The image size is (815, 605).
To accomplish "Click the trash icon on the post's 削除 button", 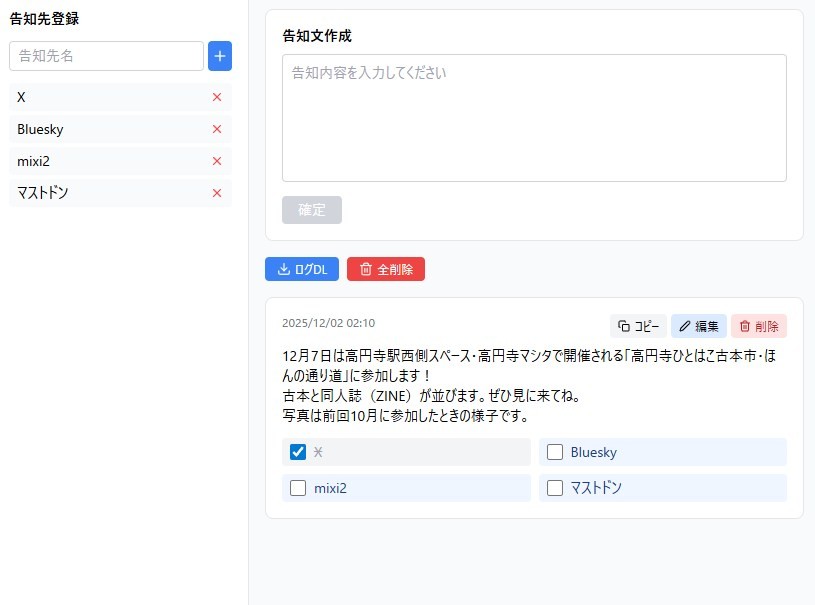I will pyautogui.click(x=746, y=325).
